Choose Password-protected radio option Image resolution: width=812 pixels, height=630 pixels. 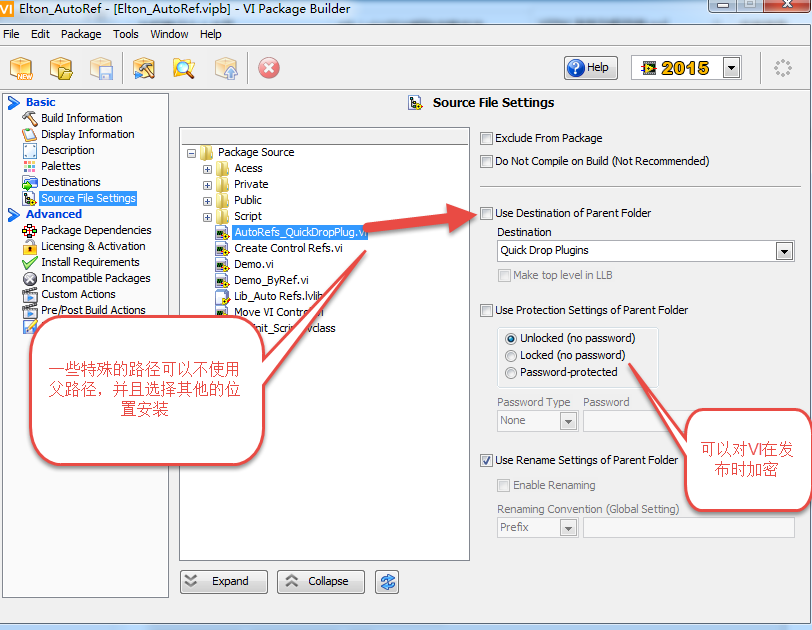(x=511, y=373)
